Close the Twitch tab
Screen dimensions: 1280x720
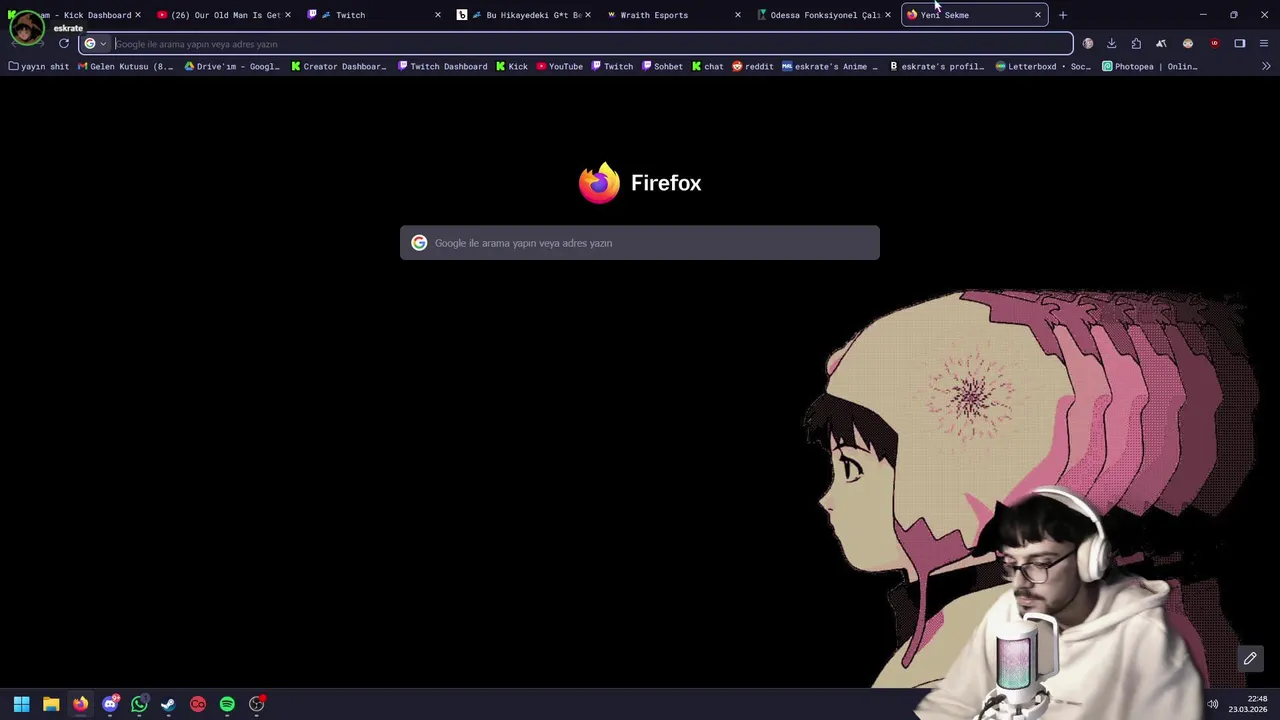pyautogui.click(x=438, y=15)
